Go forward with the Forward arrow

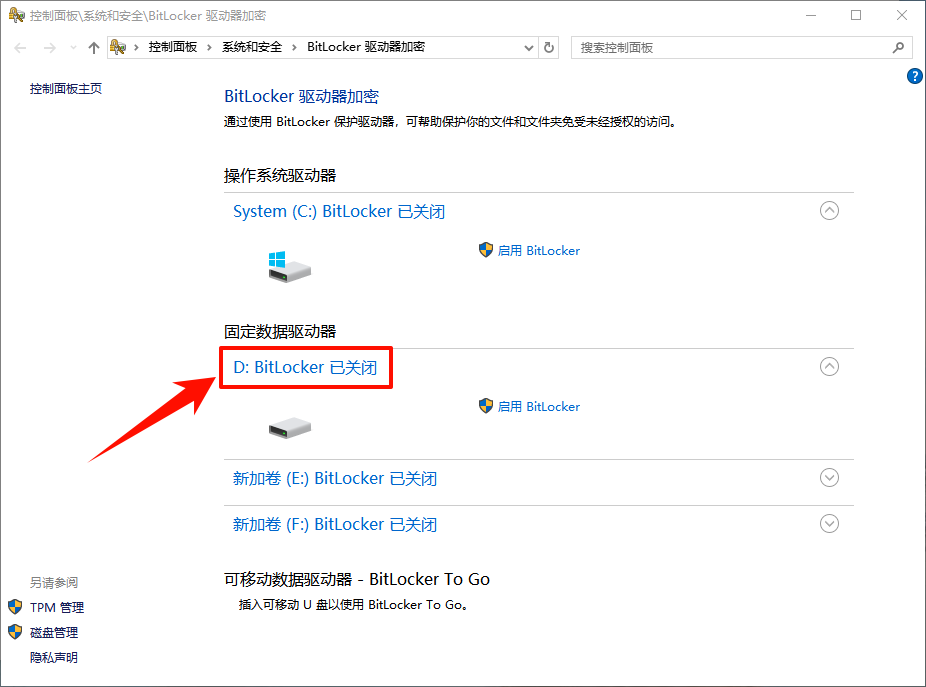(x=50, y=48)
